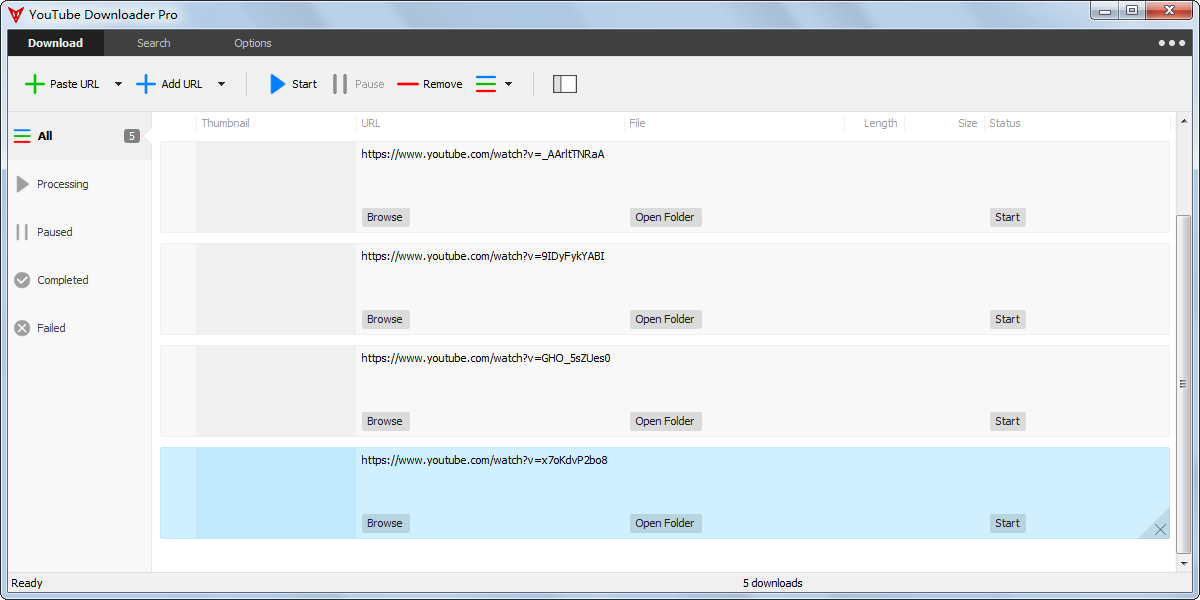The image size is (1200, 600).
Task: Select the All downloads filter icon
Action: point(22,136)
